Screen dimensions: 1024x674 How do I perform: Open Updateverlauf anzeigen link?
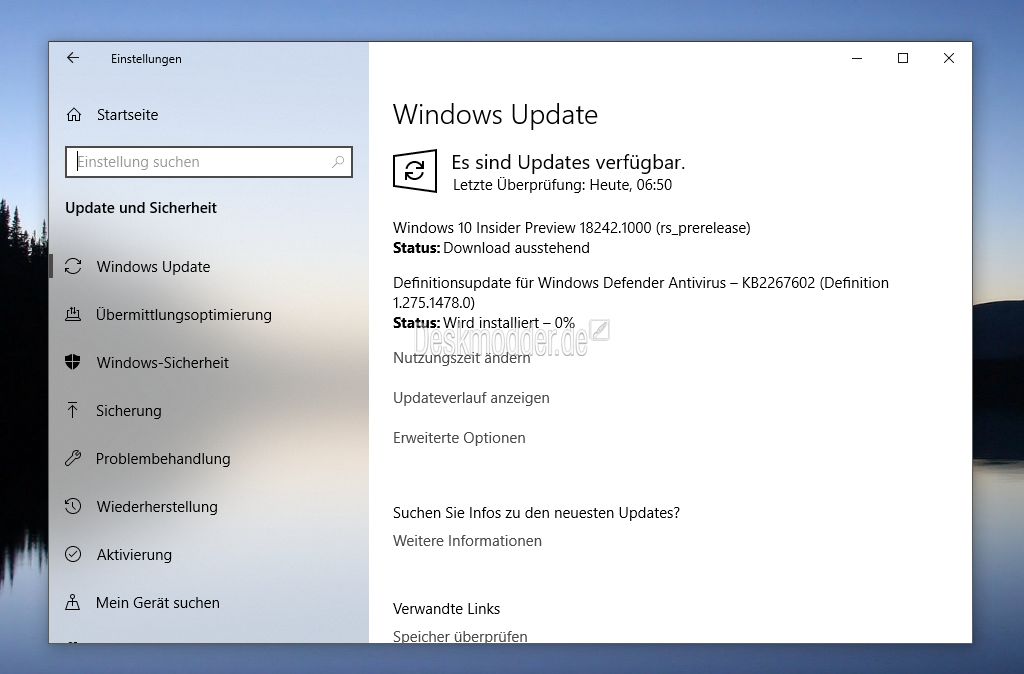click(x=471, y=398)
